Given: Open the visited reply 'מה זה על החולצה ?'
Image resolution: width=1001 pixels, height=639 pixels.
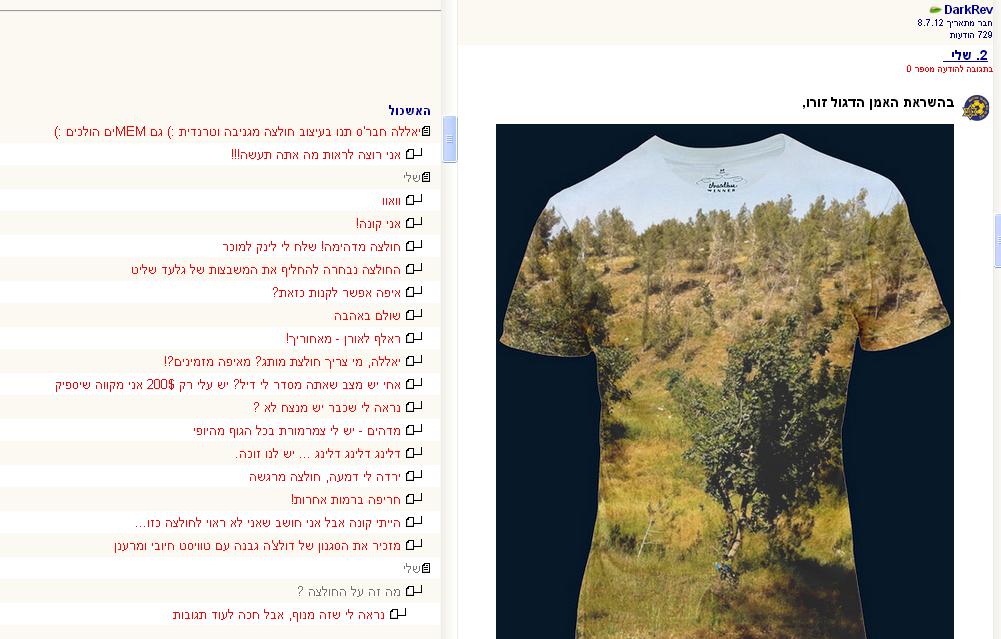Looking at the screenshot, I should point(349,591).
